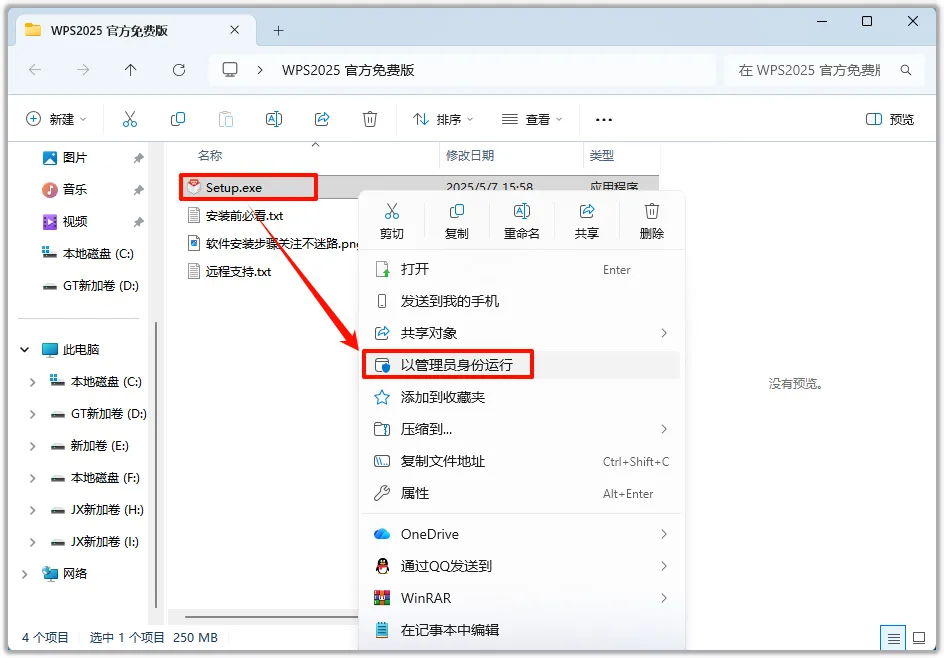Select 重命名 in the context menu
The height and width of the screenshot is (658, 944).
coord(521,221)
